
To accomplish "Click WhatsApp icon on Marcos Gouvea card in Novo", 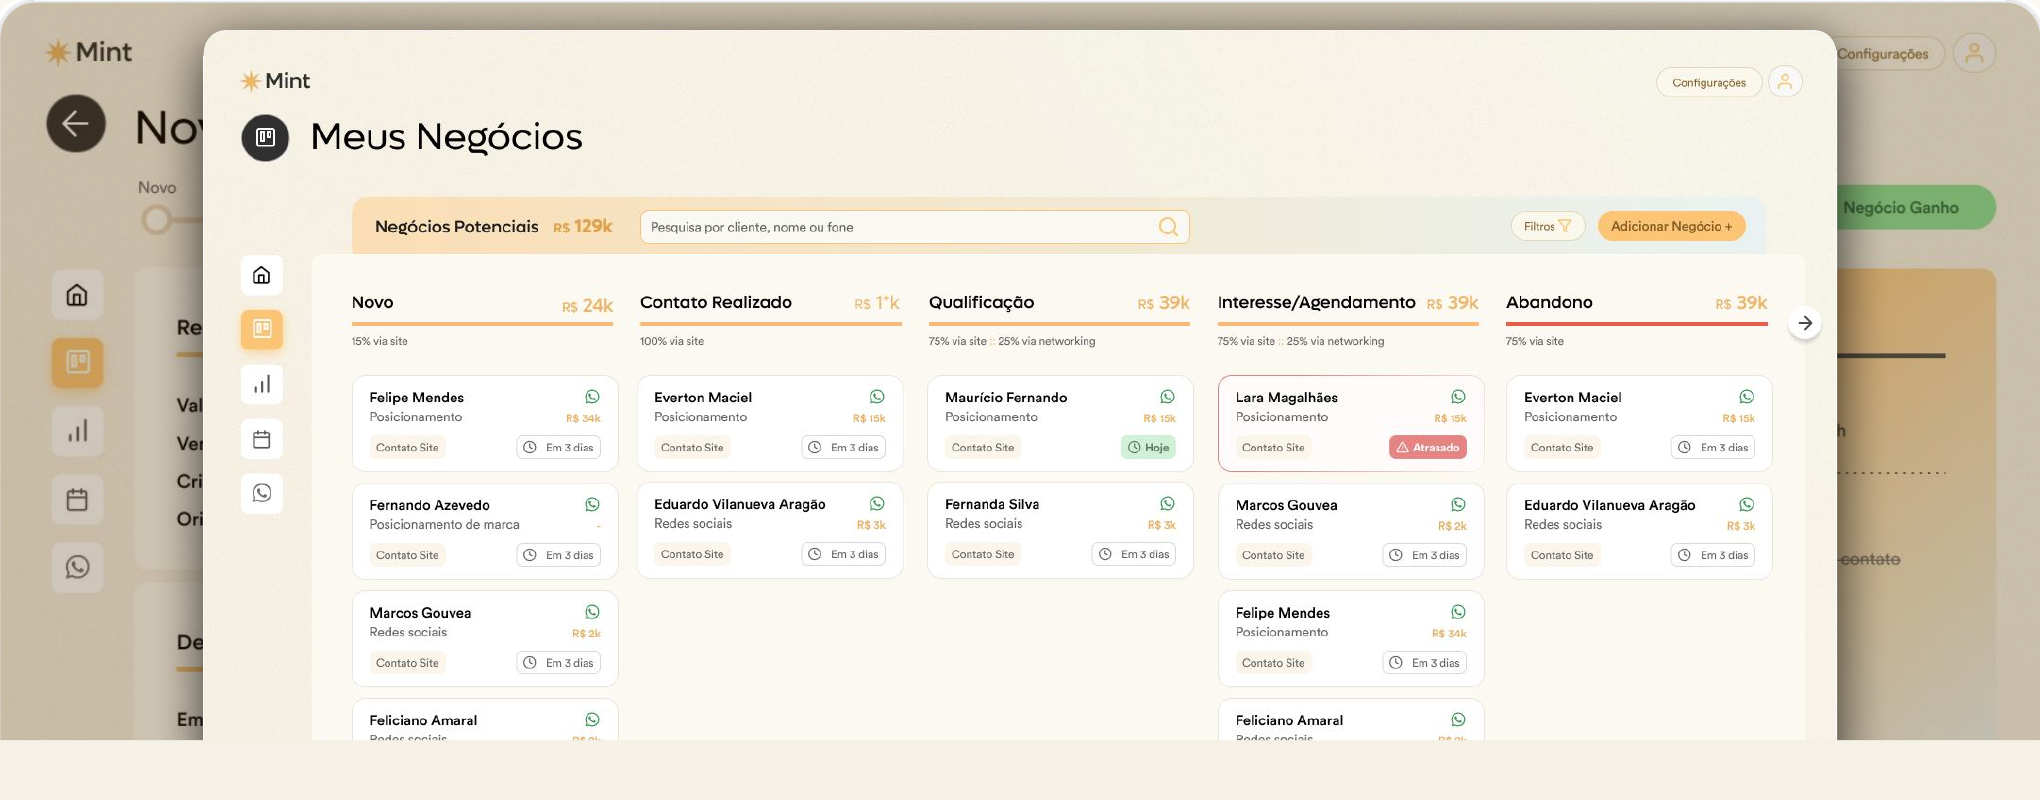I will click(592, 612).
